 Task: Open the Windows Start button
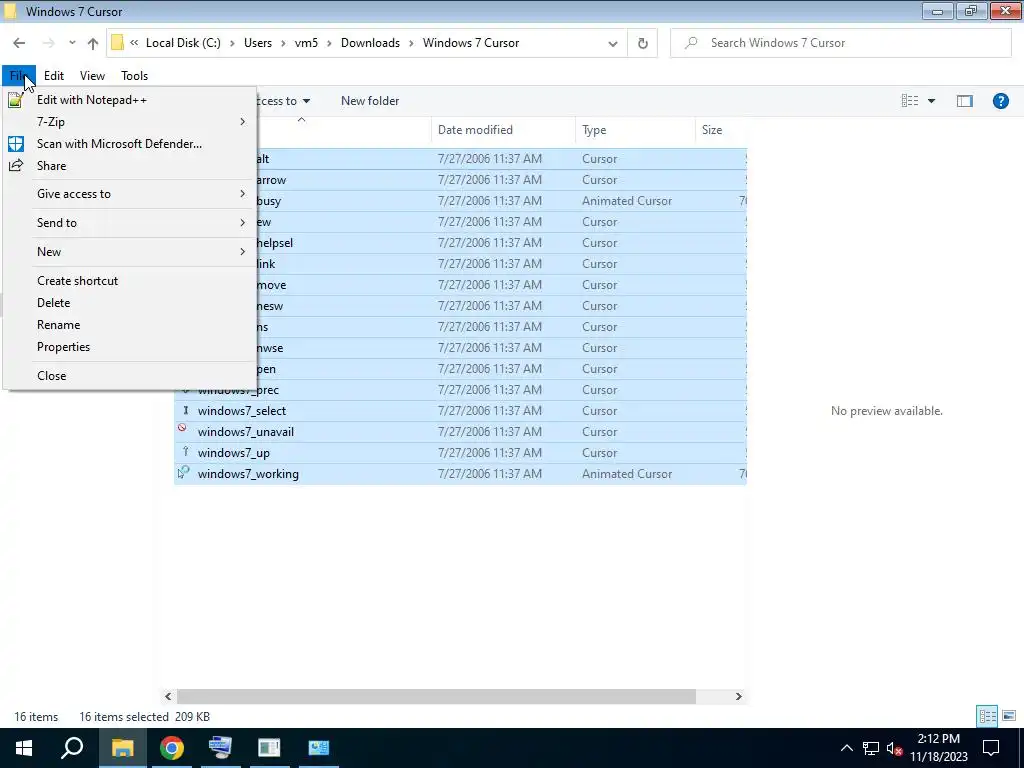click(24, 748)
